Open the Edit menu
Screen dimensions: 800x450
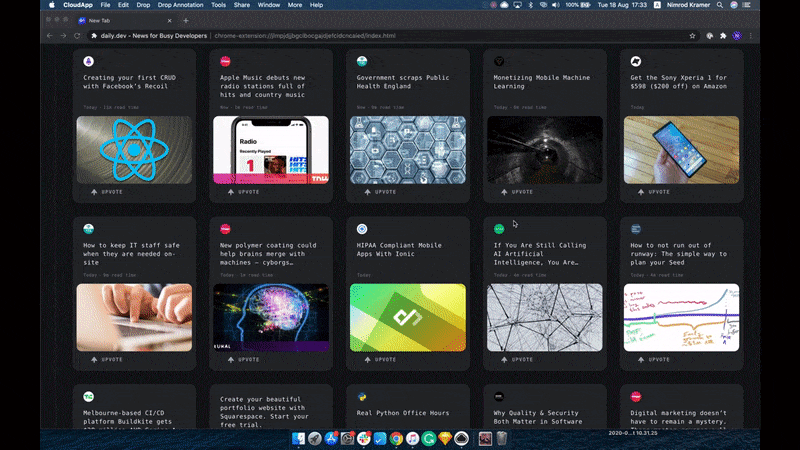click(123, 5)
